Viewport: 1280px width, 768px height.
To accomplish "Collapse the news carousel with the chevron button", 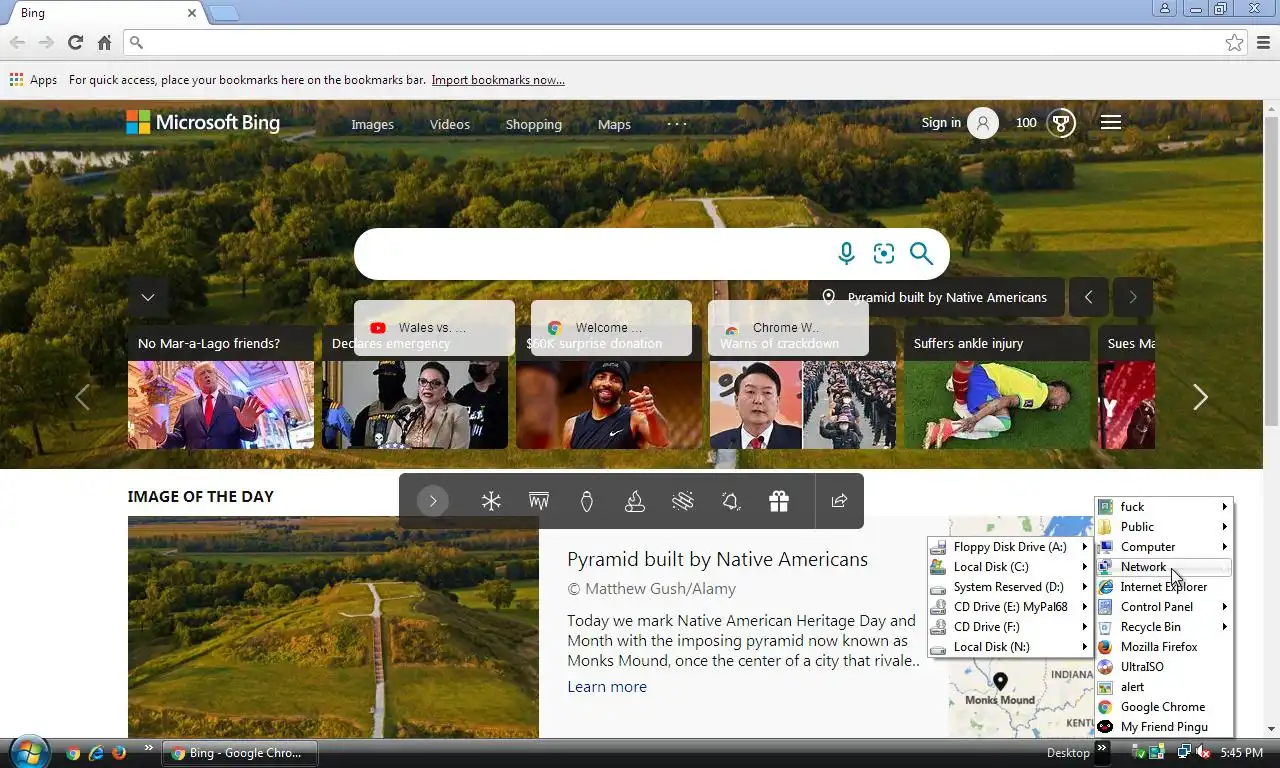I will [148, 297].
